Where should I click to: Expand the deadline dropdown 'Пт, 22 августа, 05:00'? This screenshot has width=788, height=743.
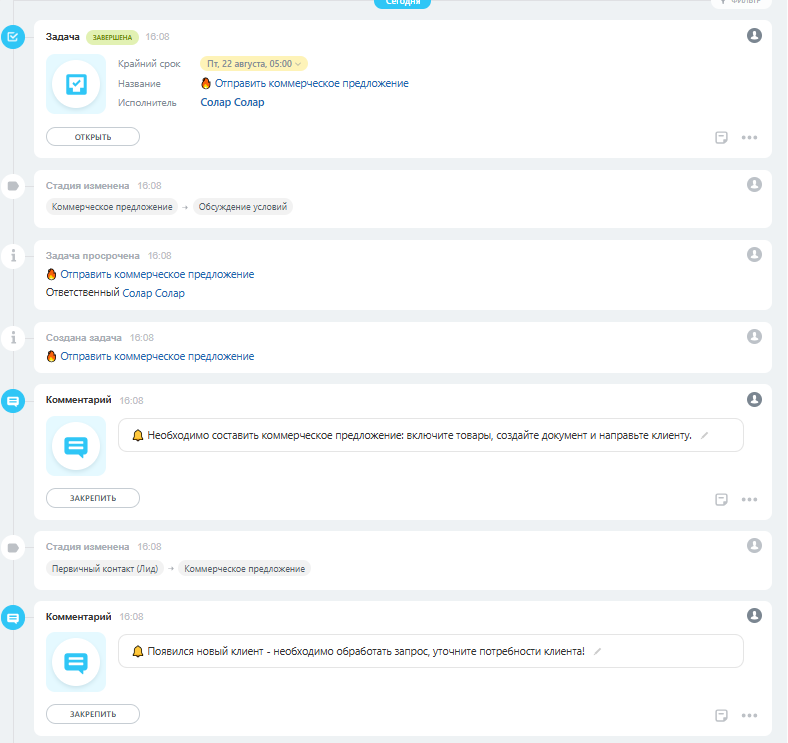click(x=254, y=63)
